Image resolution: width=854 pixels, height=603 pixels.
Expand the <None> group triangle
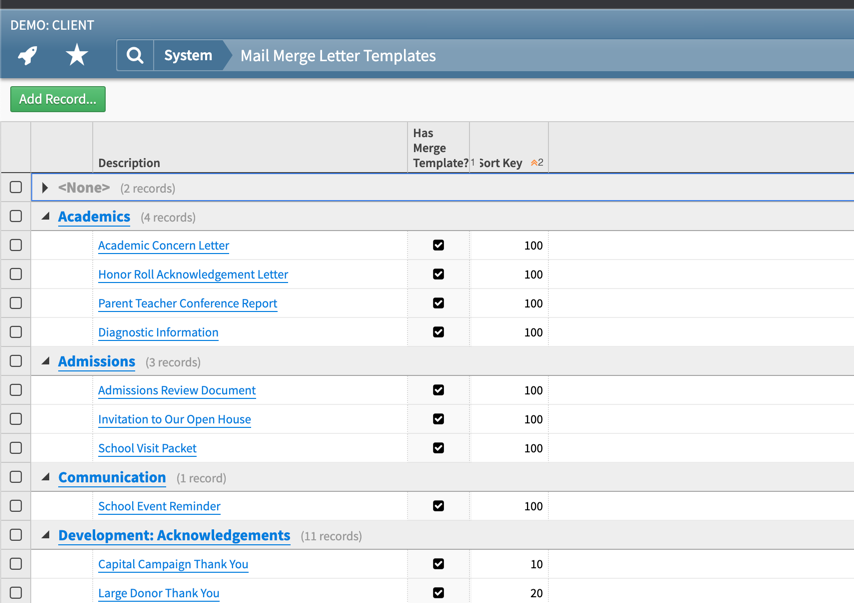(45, 188)
